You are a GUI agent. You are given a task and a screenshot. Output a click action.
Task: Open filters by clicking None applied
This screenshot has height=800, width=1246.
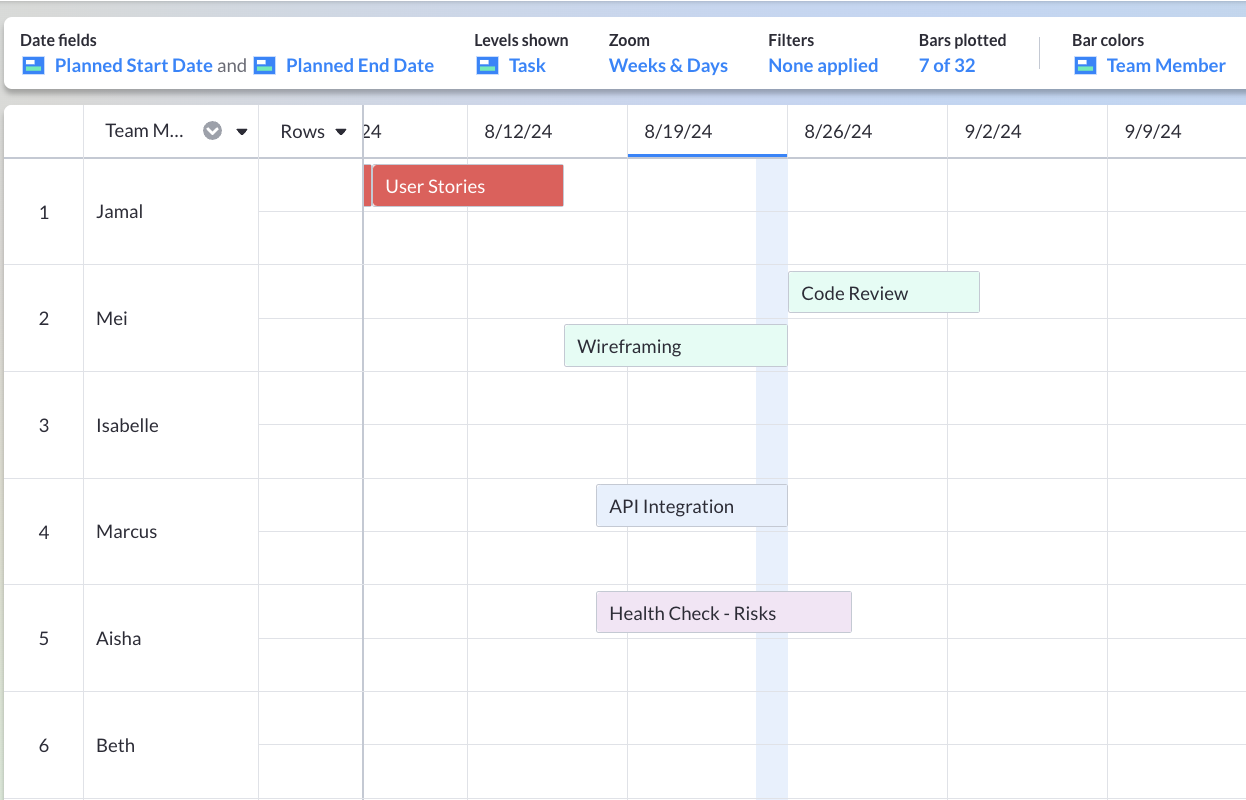click(x=823, y=65)
